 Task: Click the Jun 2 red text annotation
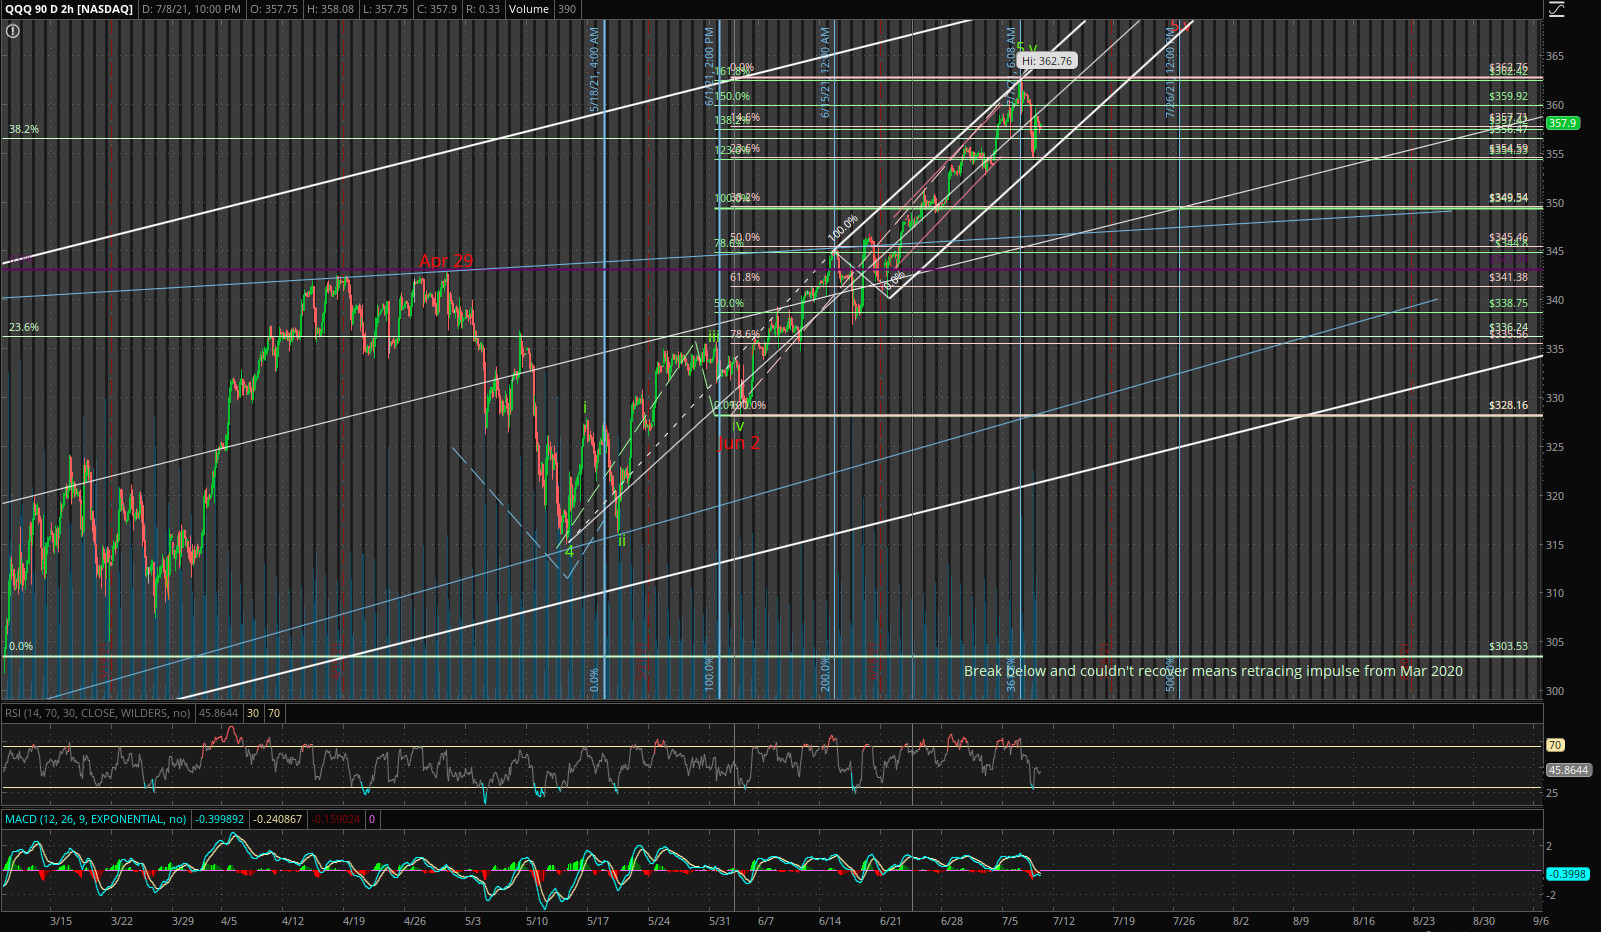[739, 443]
